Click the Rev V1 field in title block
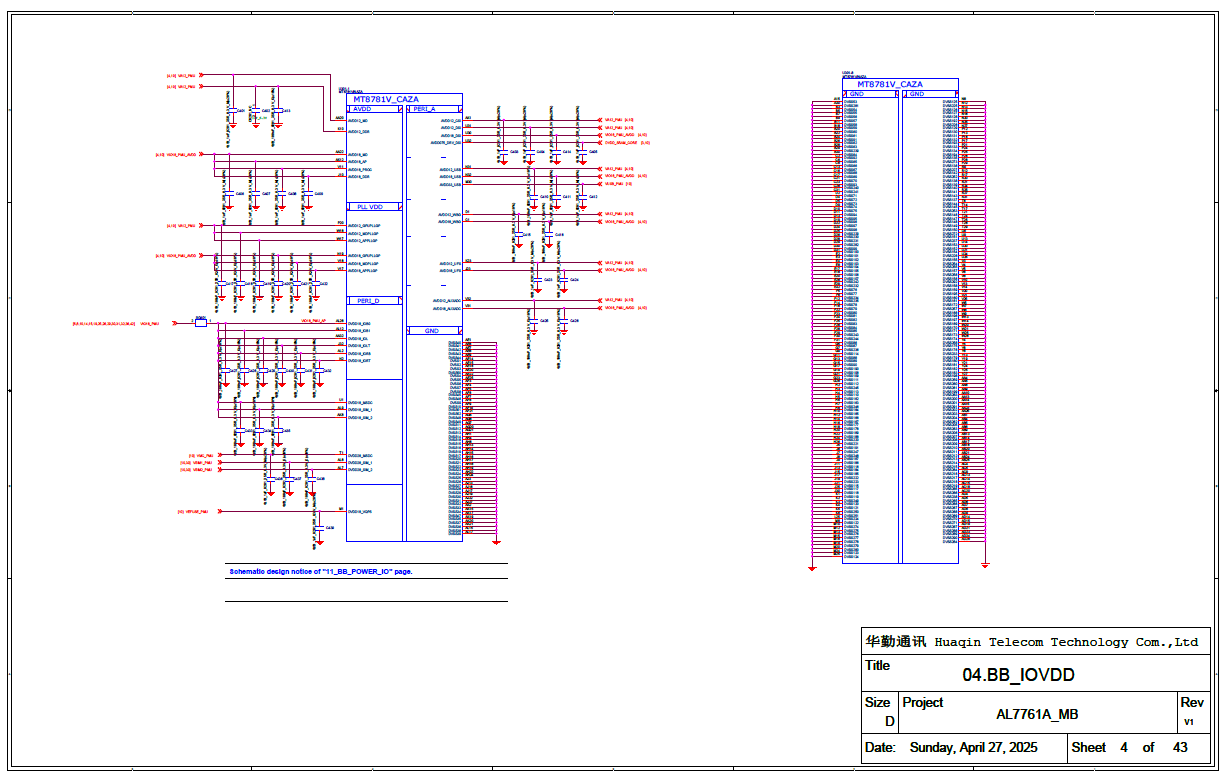The height and width of the screenshot is (780, 1223). [x=1190, y=721]
